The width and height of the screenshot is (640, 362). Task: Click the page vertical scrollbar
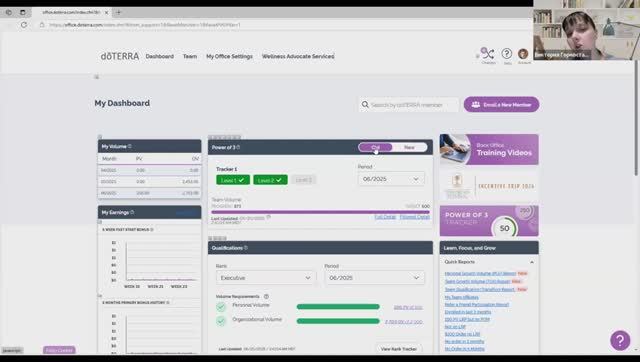[636, 118]
